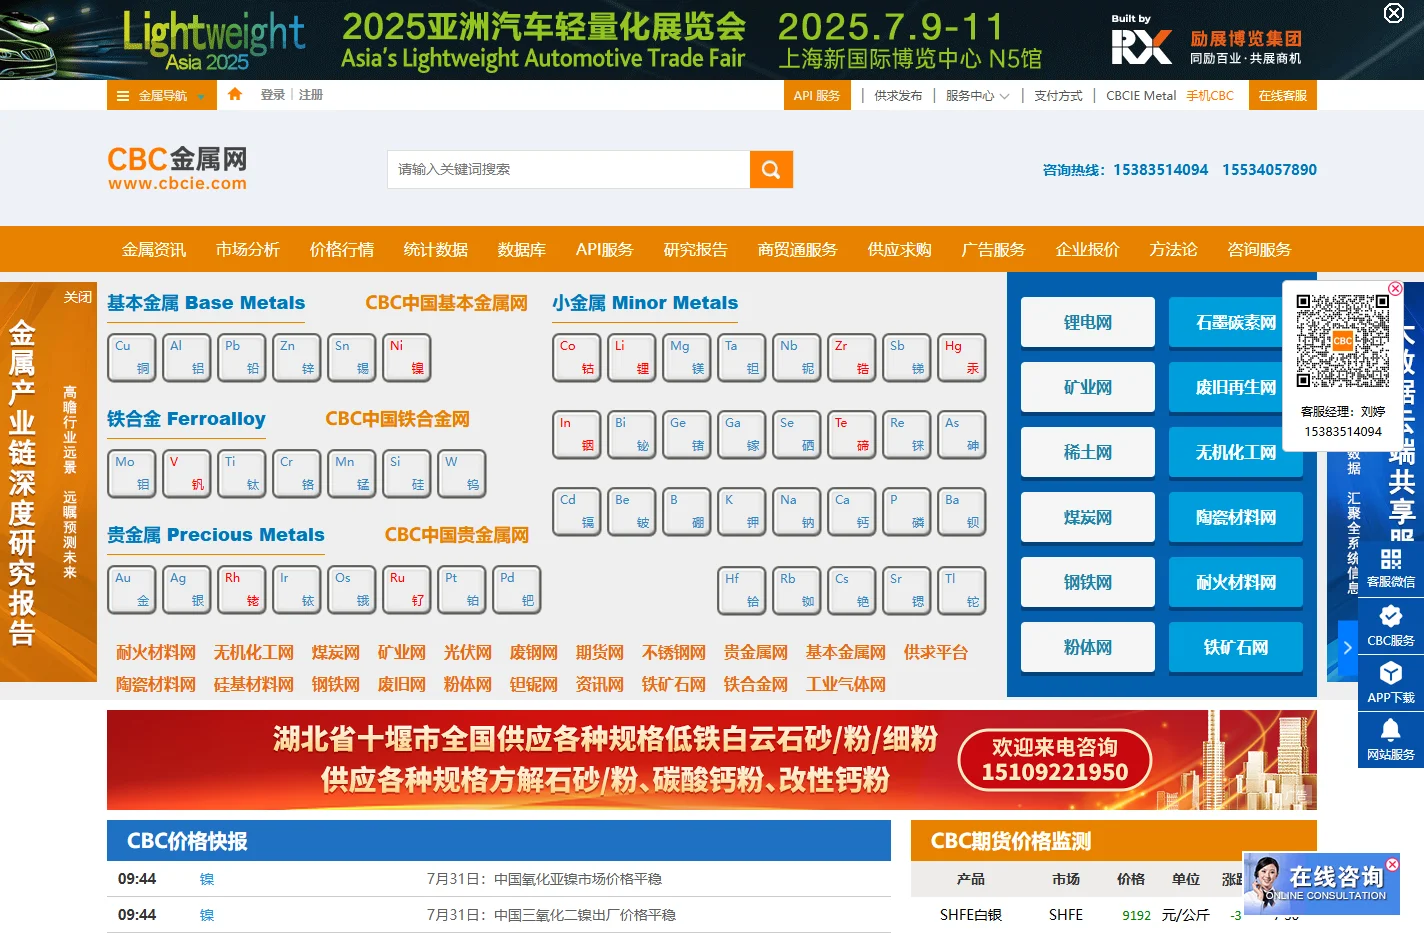
Task: Close the QR code popup
Action: 1395,288
